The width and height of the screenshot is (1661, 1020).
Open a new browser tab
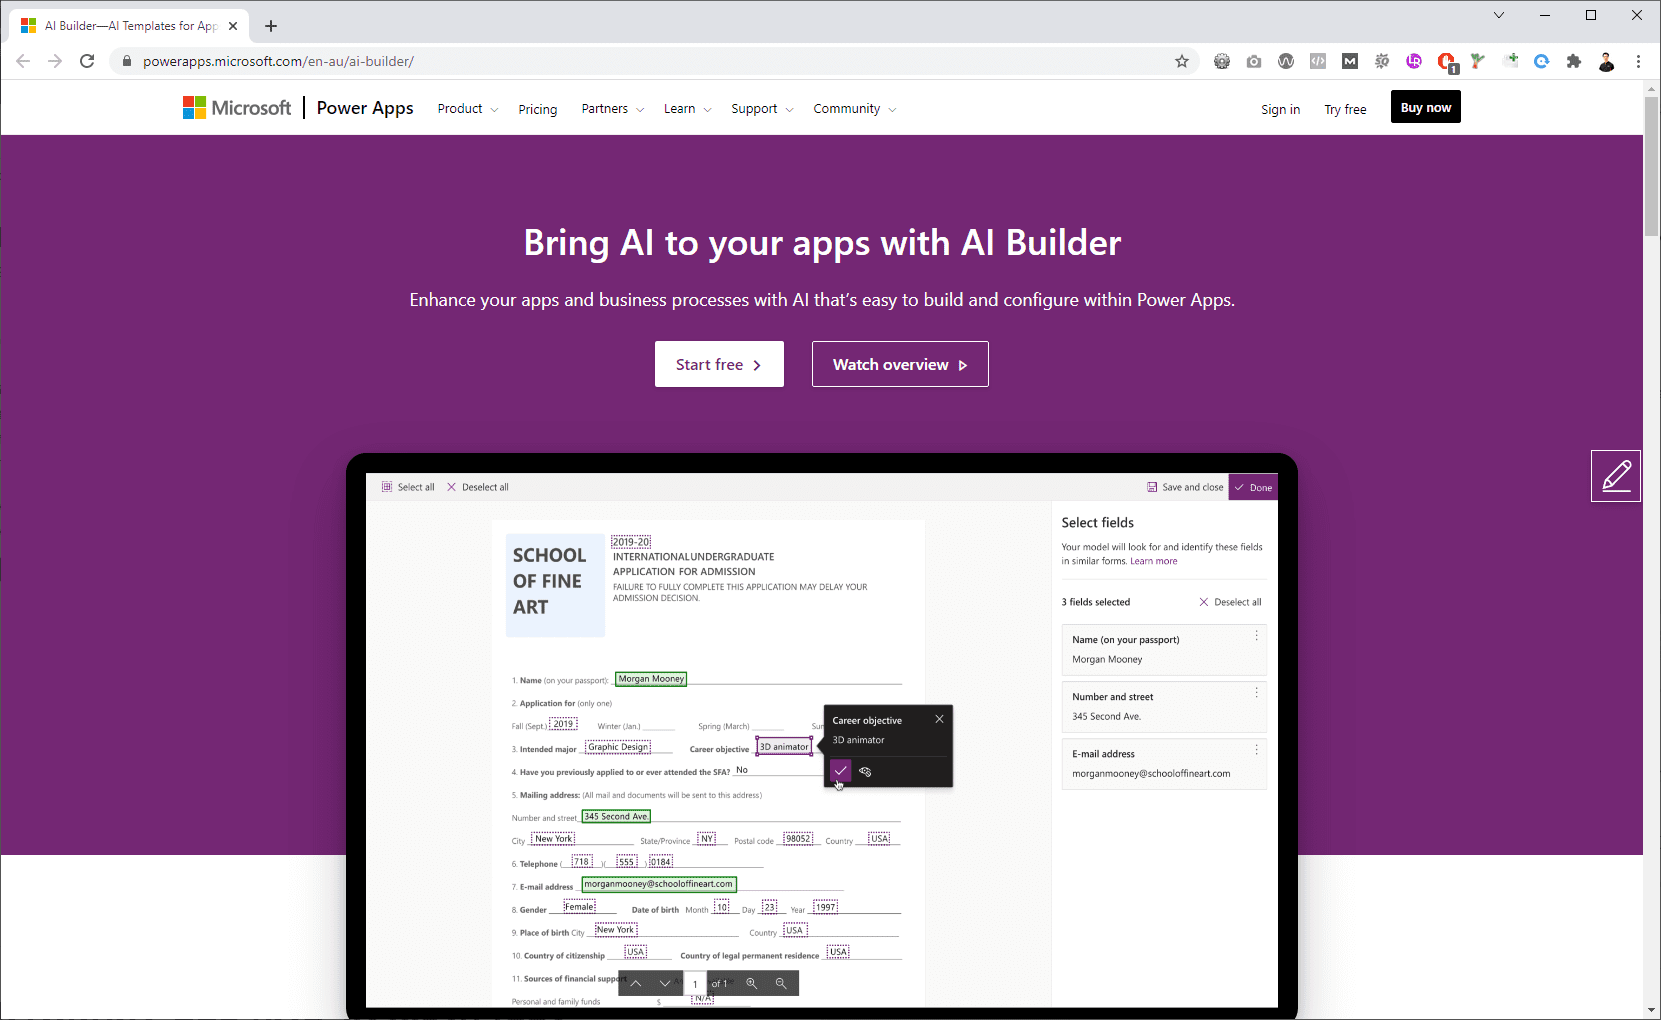271,26
